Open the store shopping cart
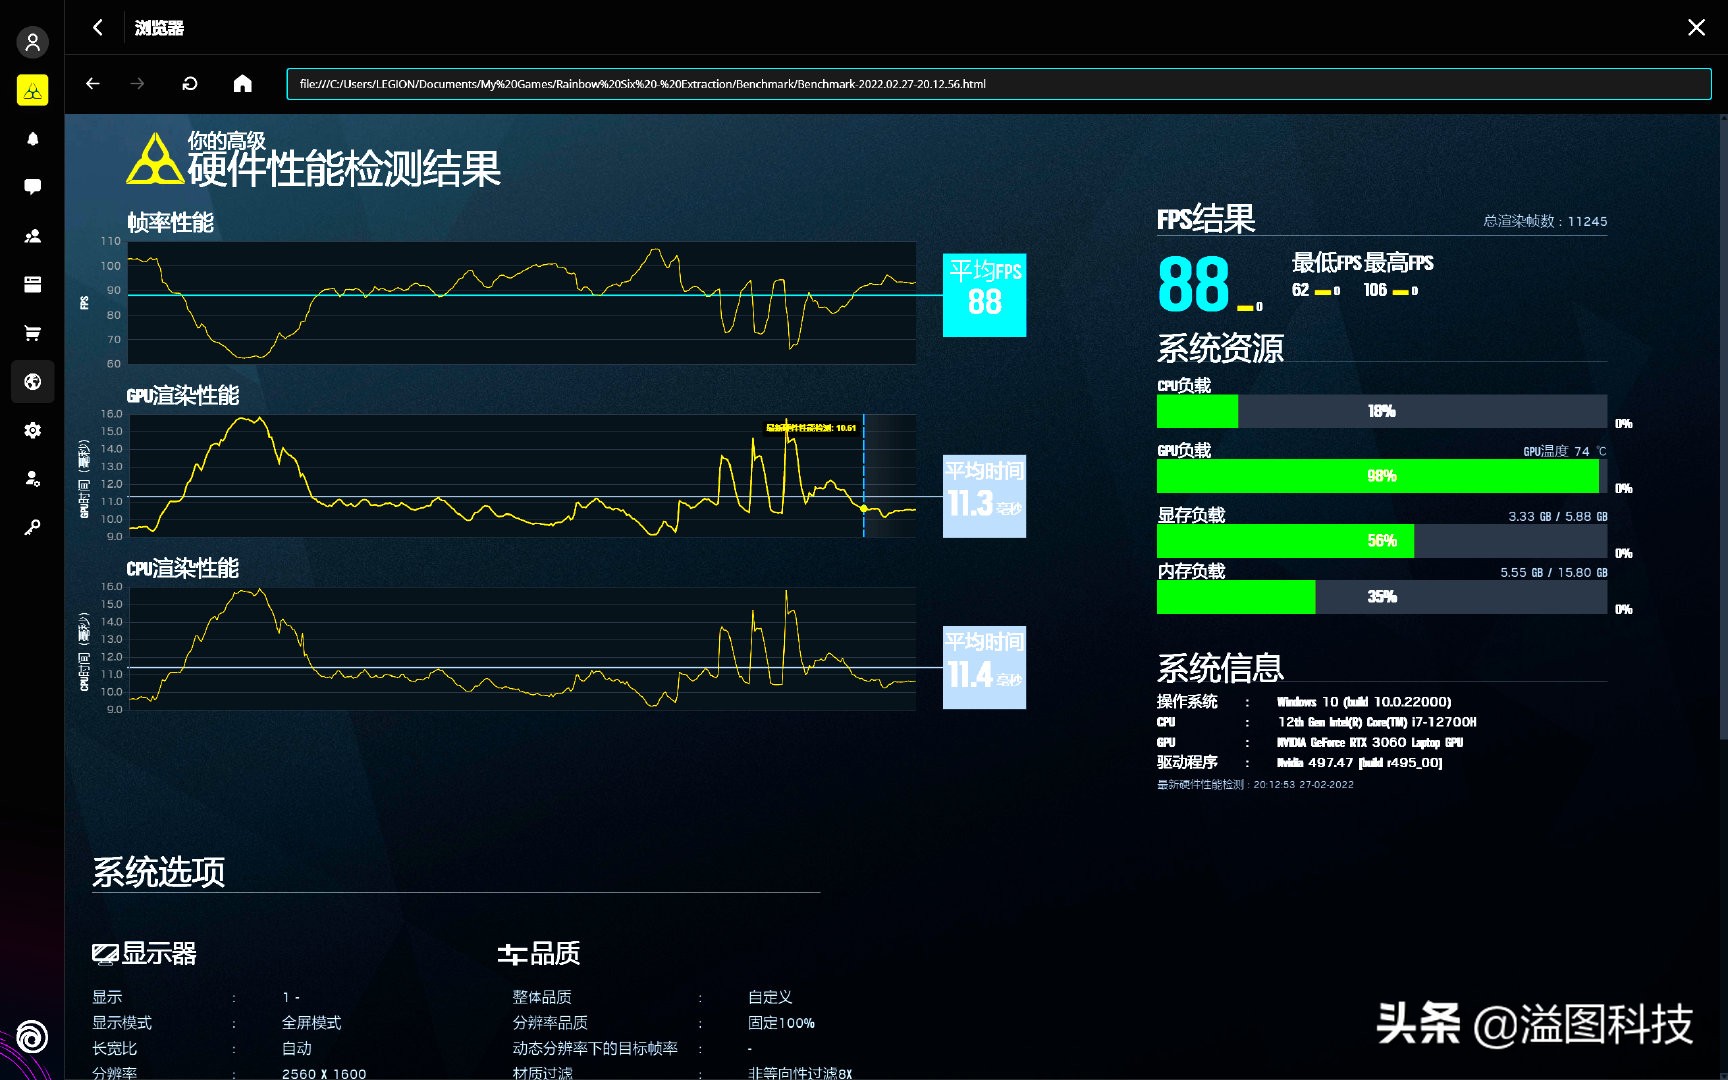 coord(33,333)
